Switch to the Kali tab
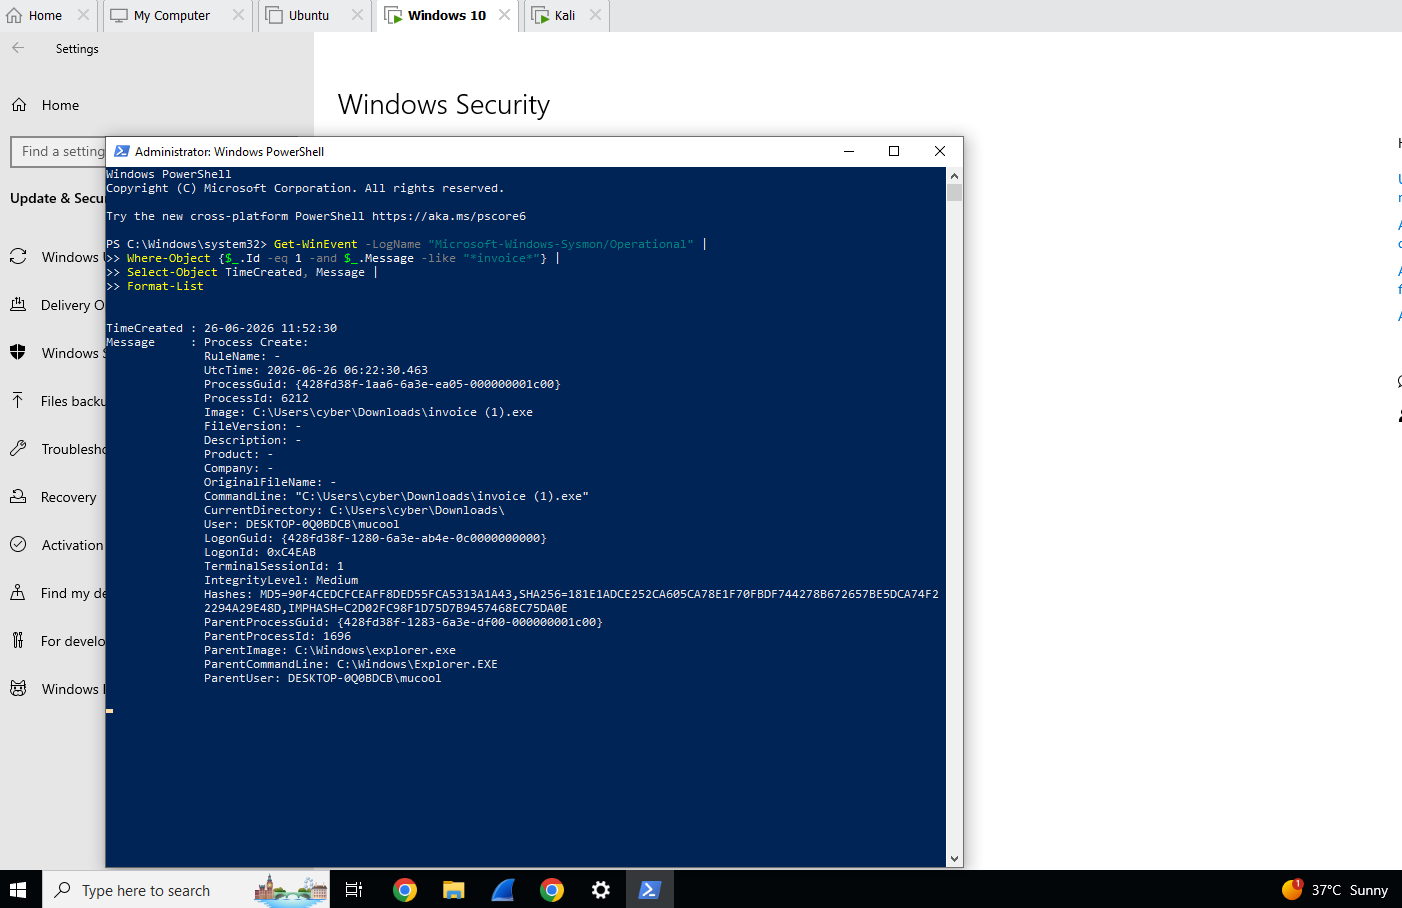 point(554,15)
